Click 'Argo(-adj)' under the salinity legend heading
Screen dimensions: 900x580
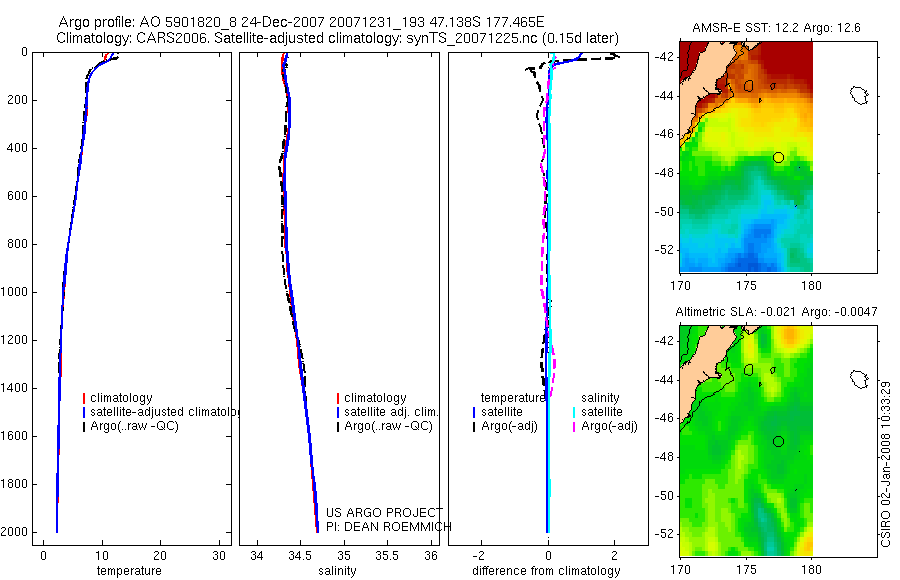pyautogui.click(x=610, y=427)
